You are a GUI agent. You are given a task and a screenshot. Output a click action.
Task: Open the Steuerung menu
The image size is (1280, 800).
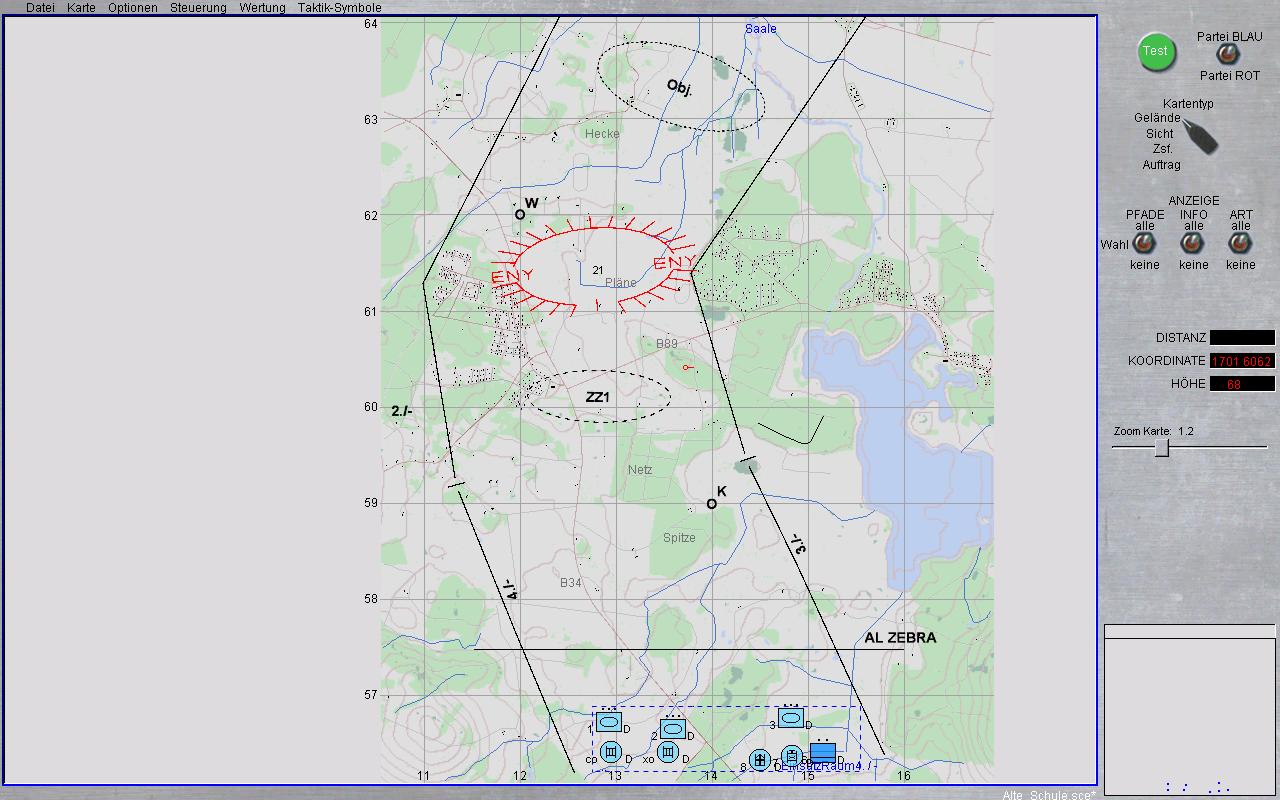(198, 7)
